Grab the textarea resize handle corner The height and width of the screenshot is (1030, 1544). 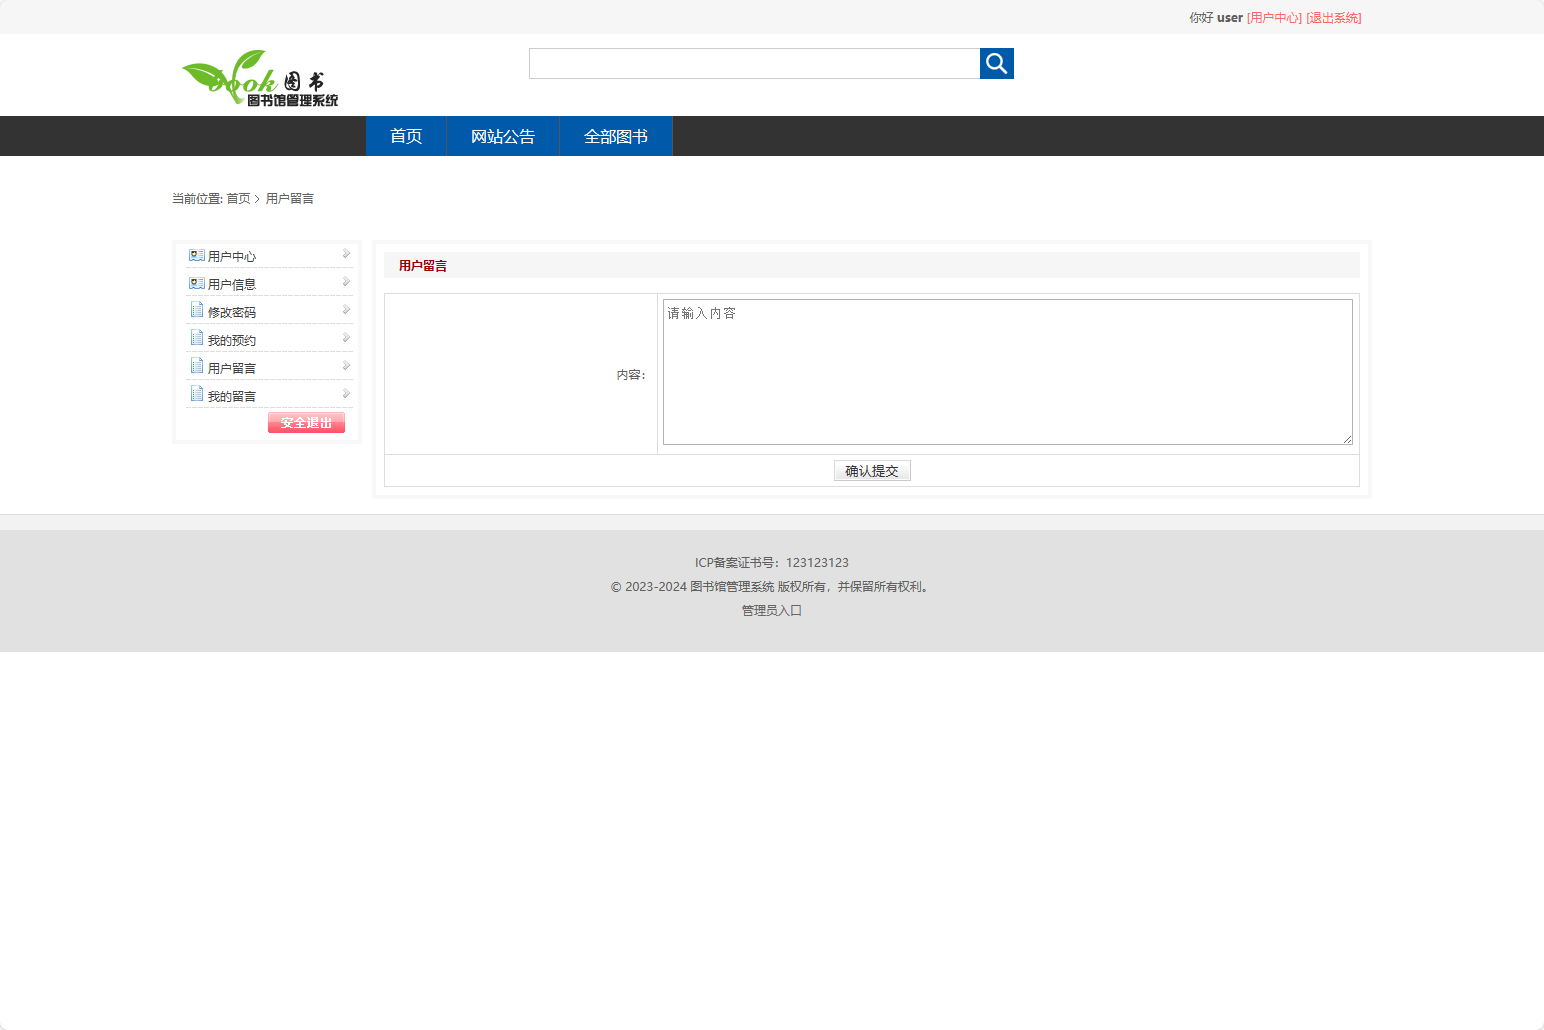[1347, 439]
